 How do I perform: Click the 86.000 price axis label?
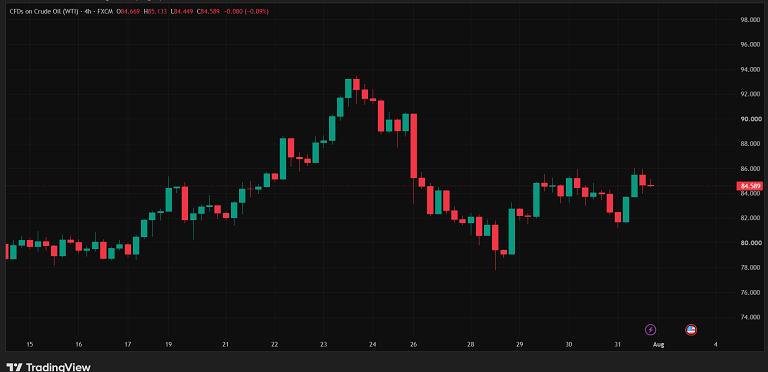(750, 168)
